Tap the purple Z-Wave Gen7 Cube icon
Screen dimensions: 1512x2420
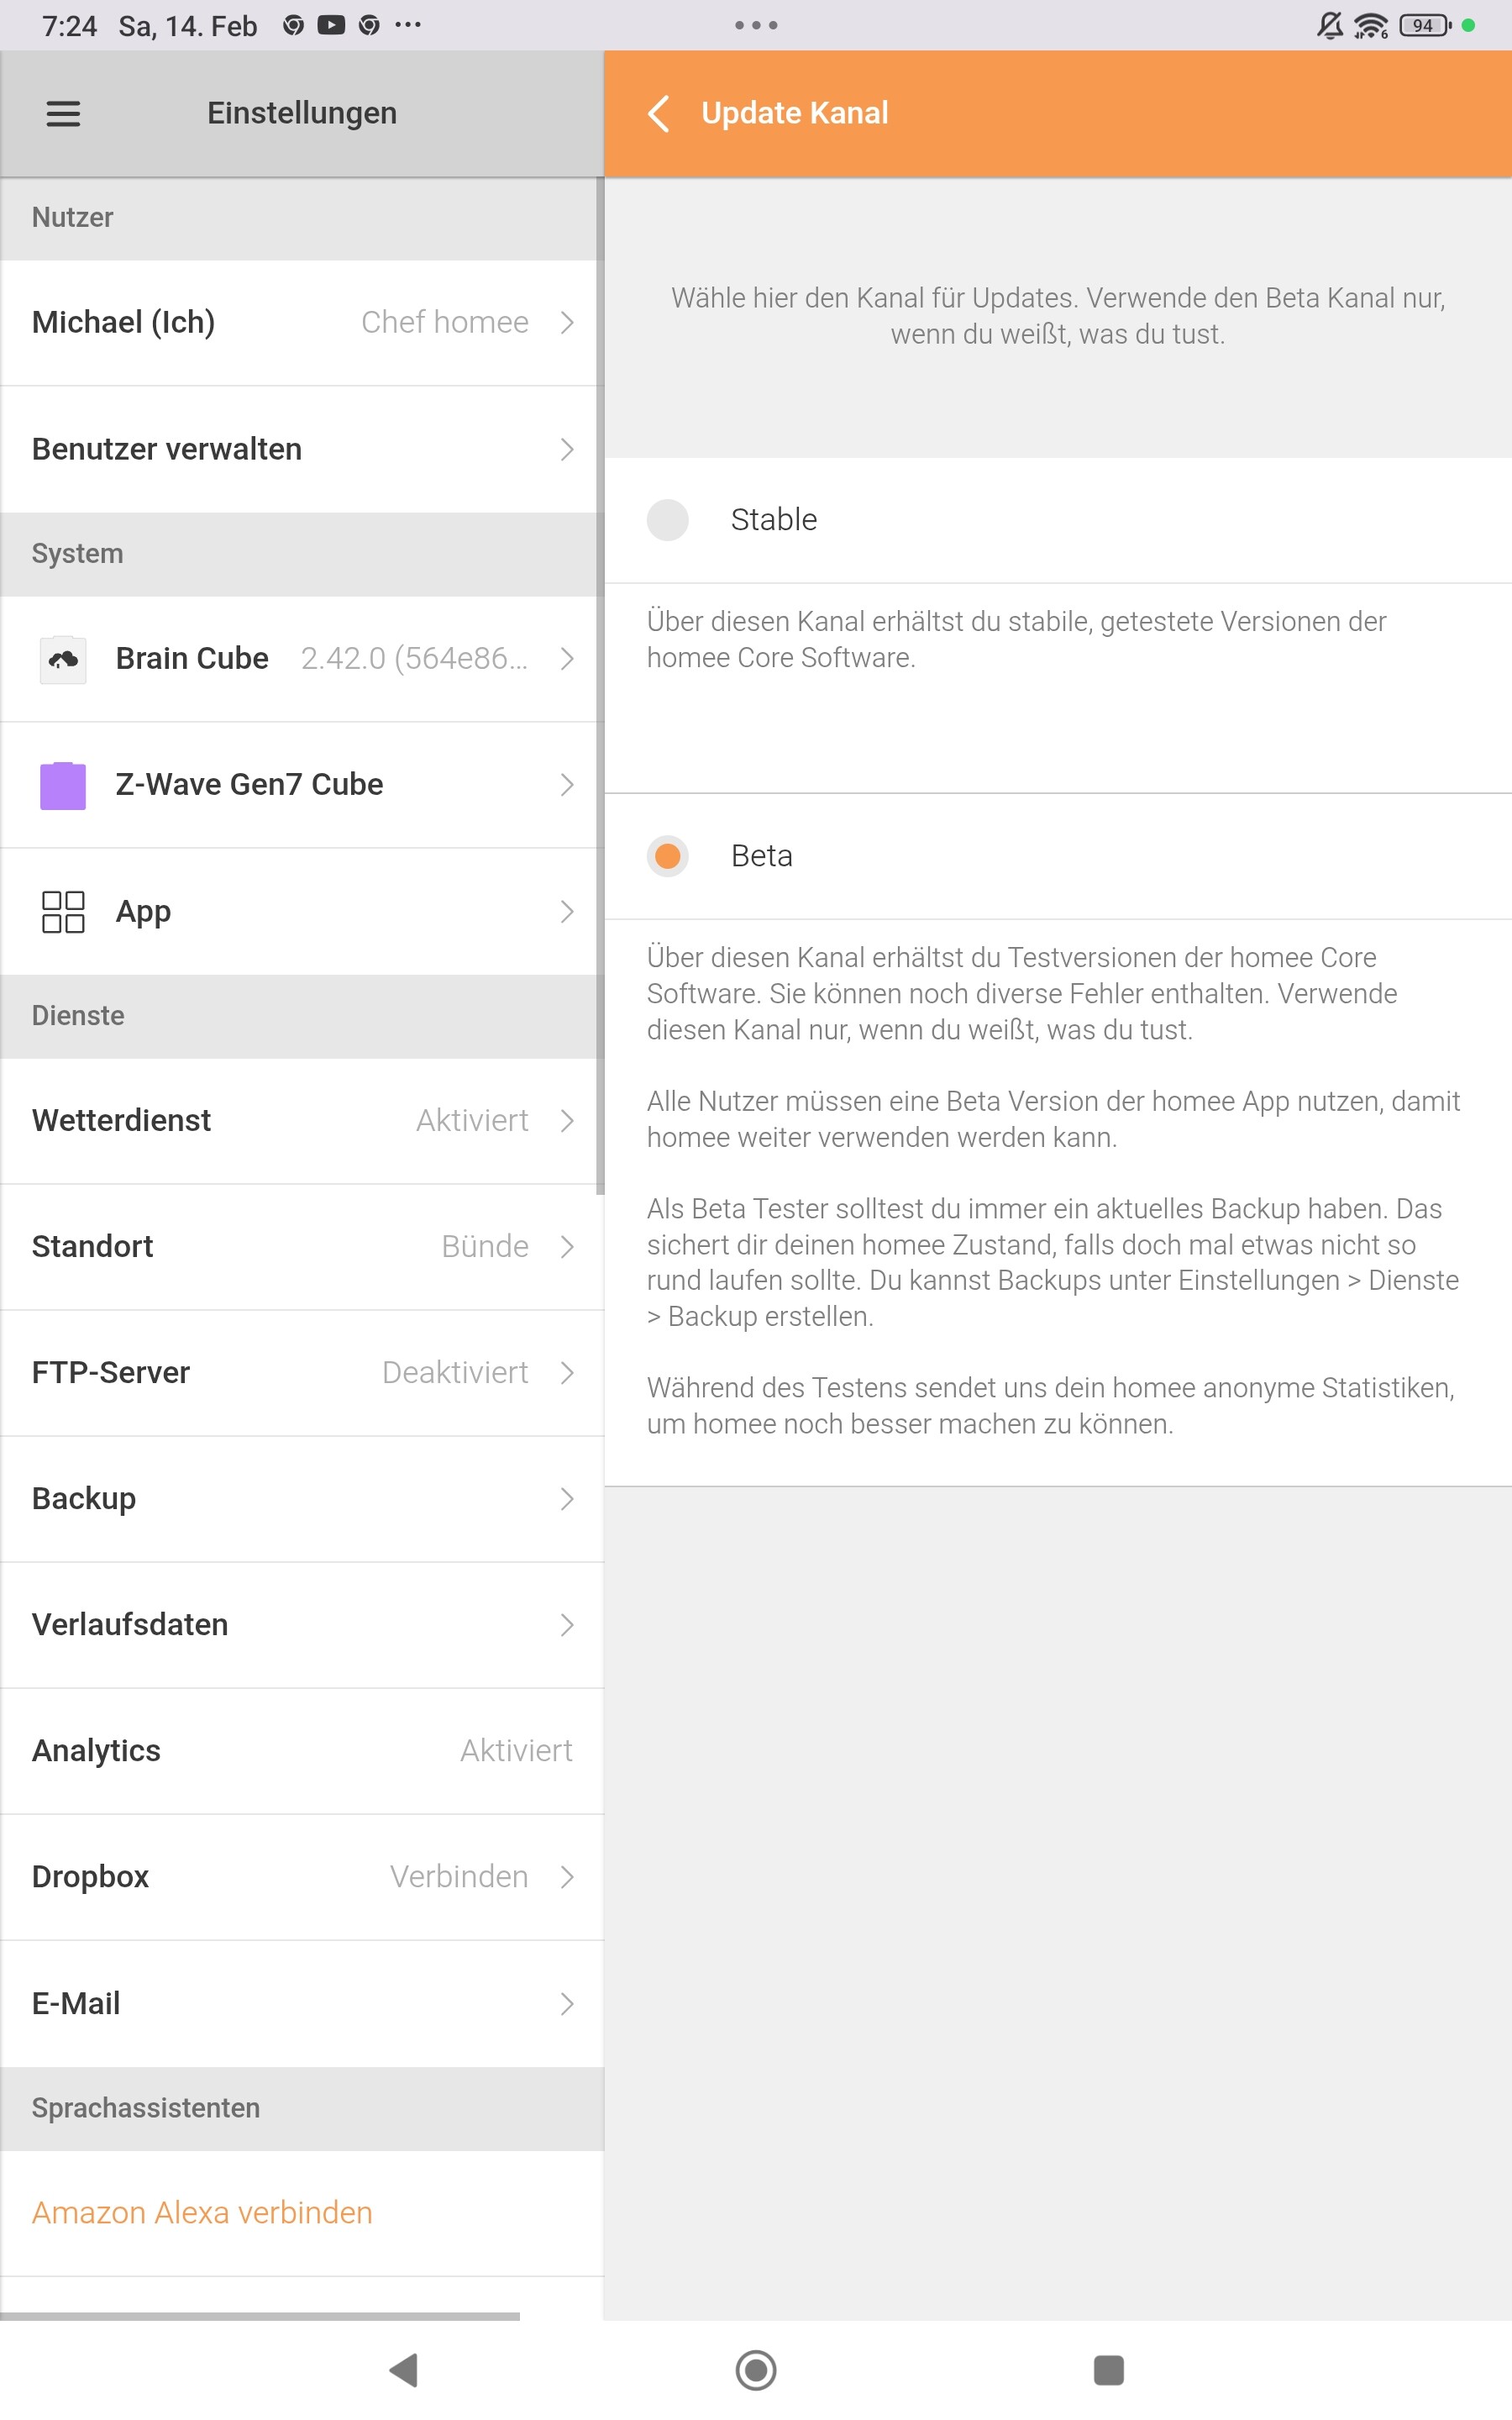(x=63, y=785)
